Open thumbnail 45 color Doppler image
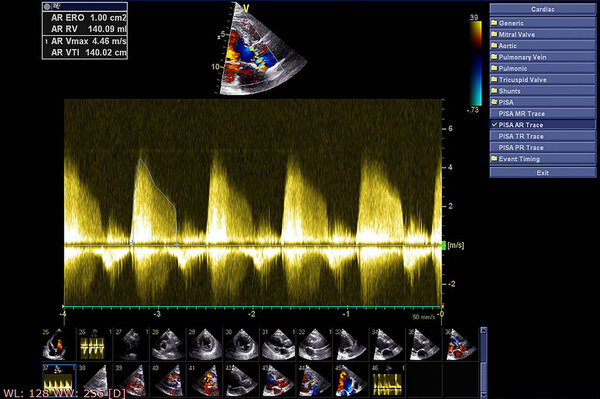Screen dimensions: 600x399 pyautogui.click(x=351, y=381)
